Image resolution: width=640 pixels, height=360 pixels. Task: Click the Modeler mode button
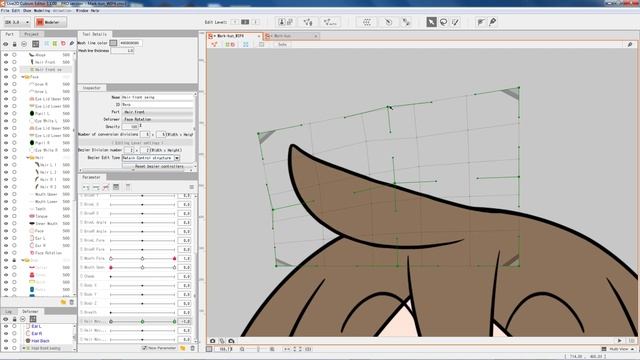[x=50, y=22]
